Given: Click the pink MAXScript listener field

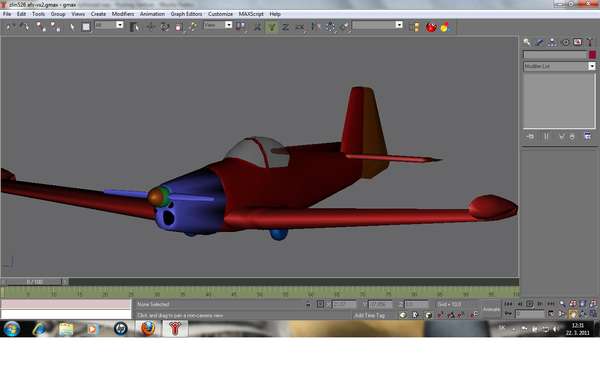Looking at the screenshot, I should pos(66,305).
